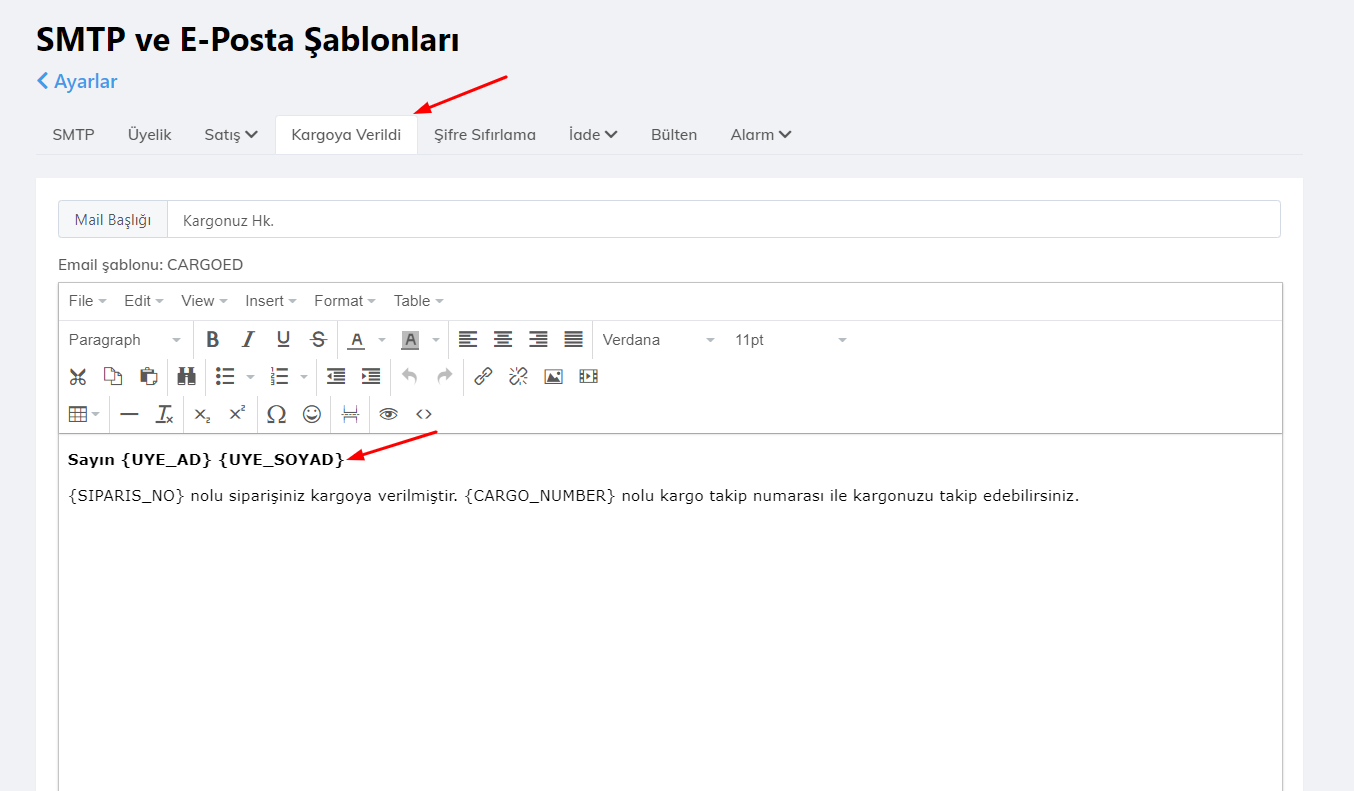Click the cut scissors icon

pos(78,377)
